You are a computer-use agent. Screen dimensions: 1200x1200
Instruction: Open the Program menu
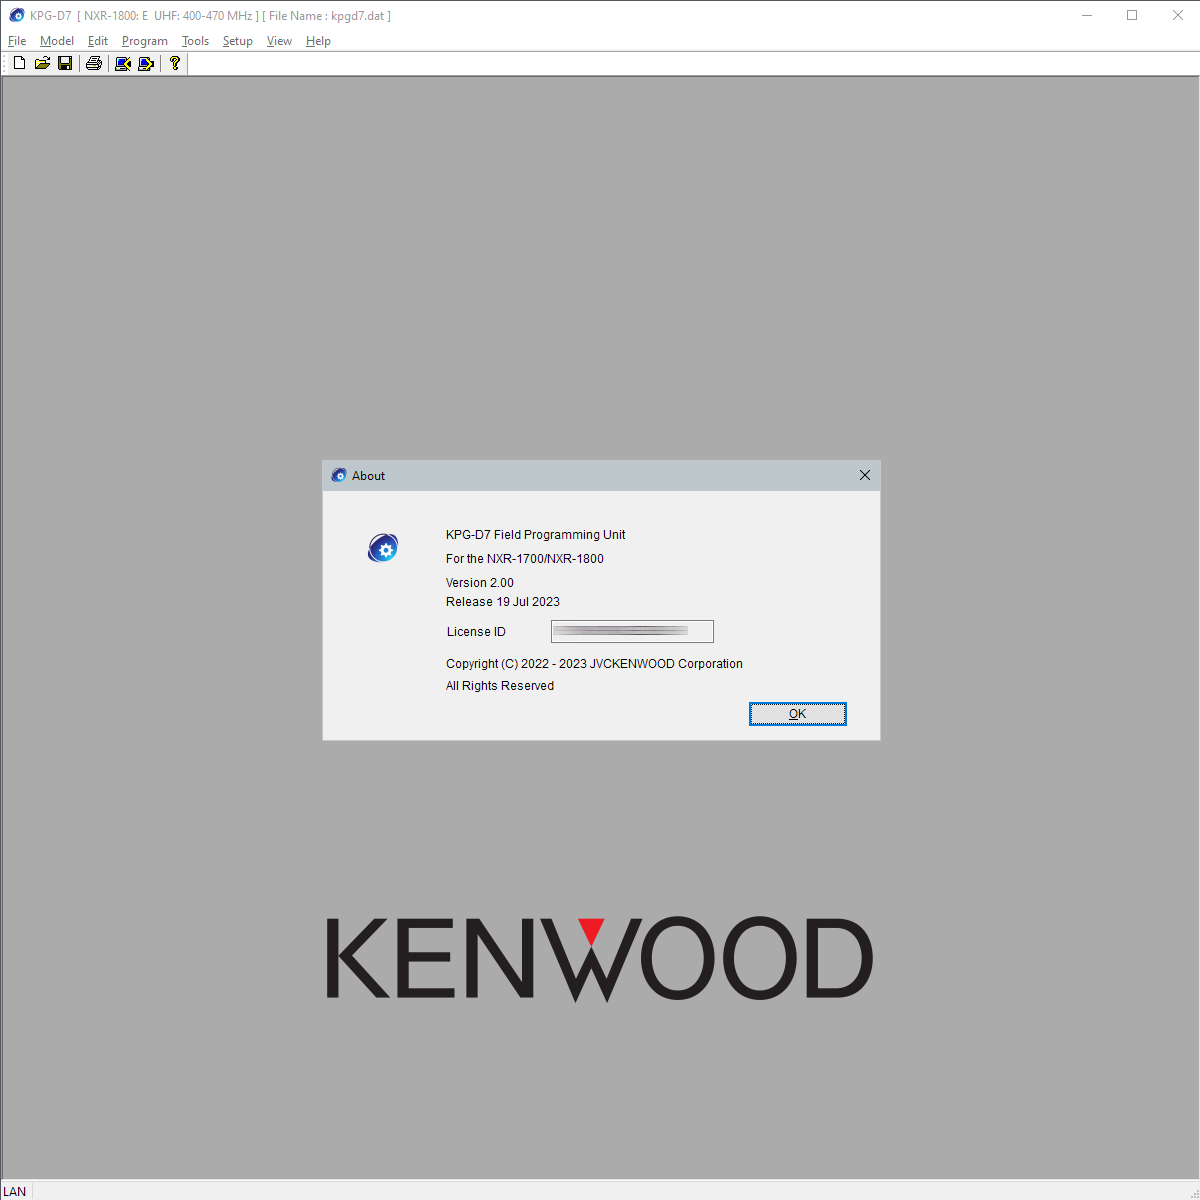145,41
